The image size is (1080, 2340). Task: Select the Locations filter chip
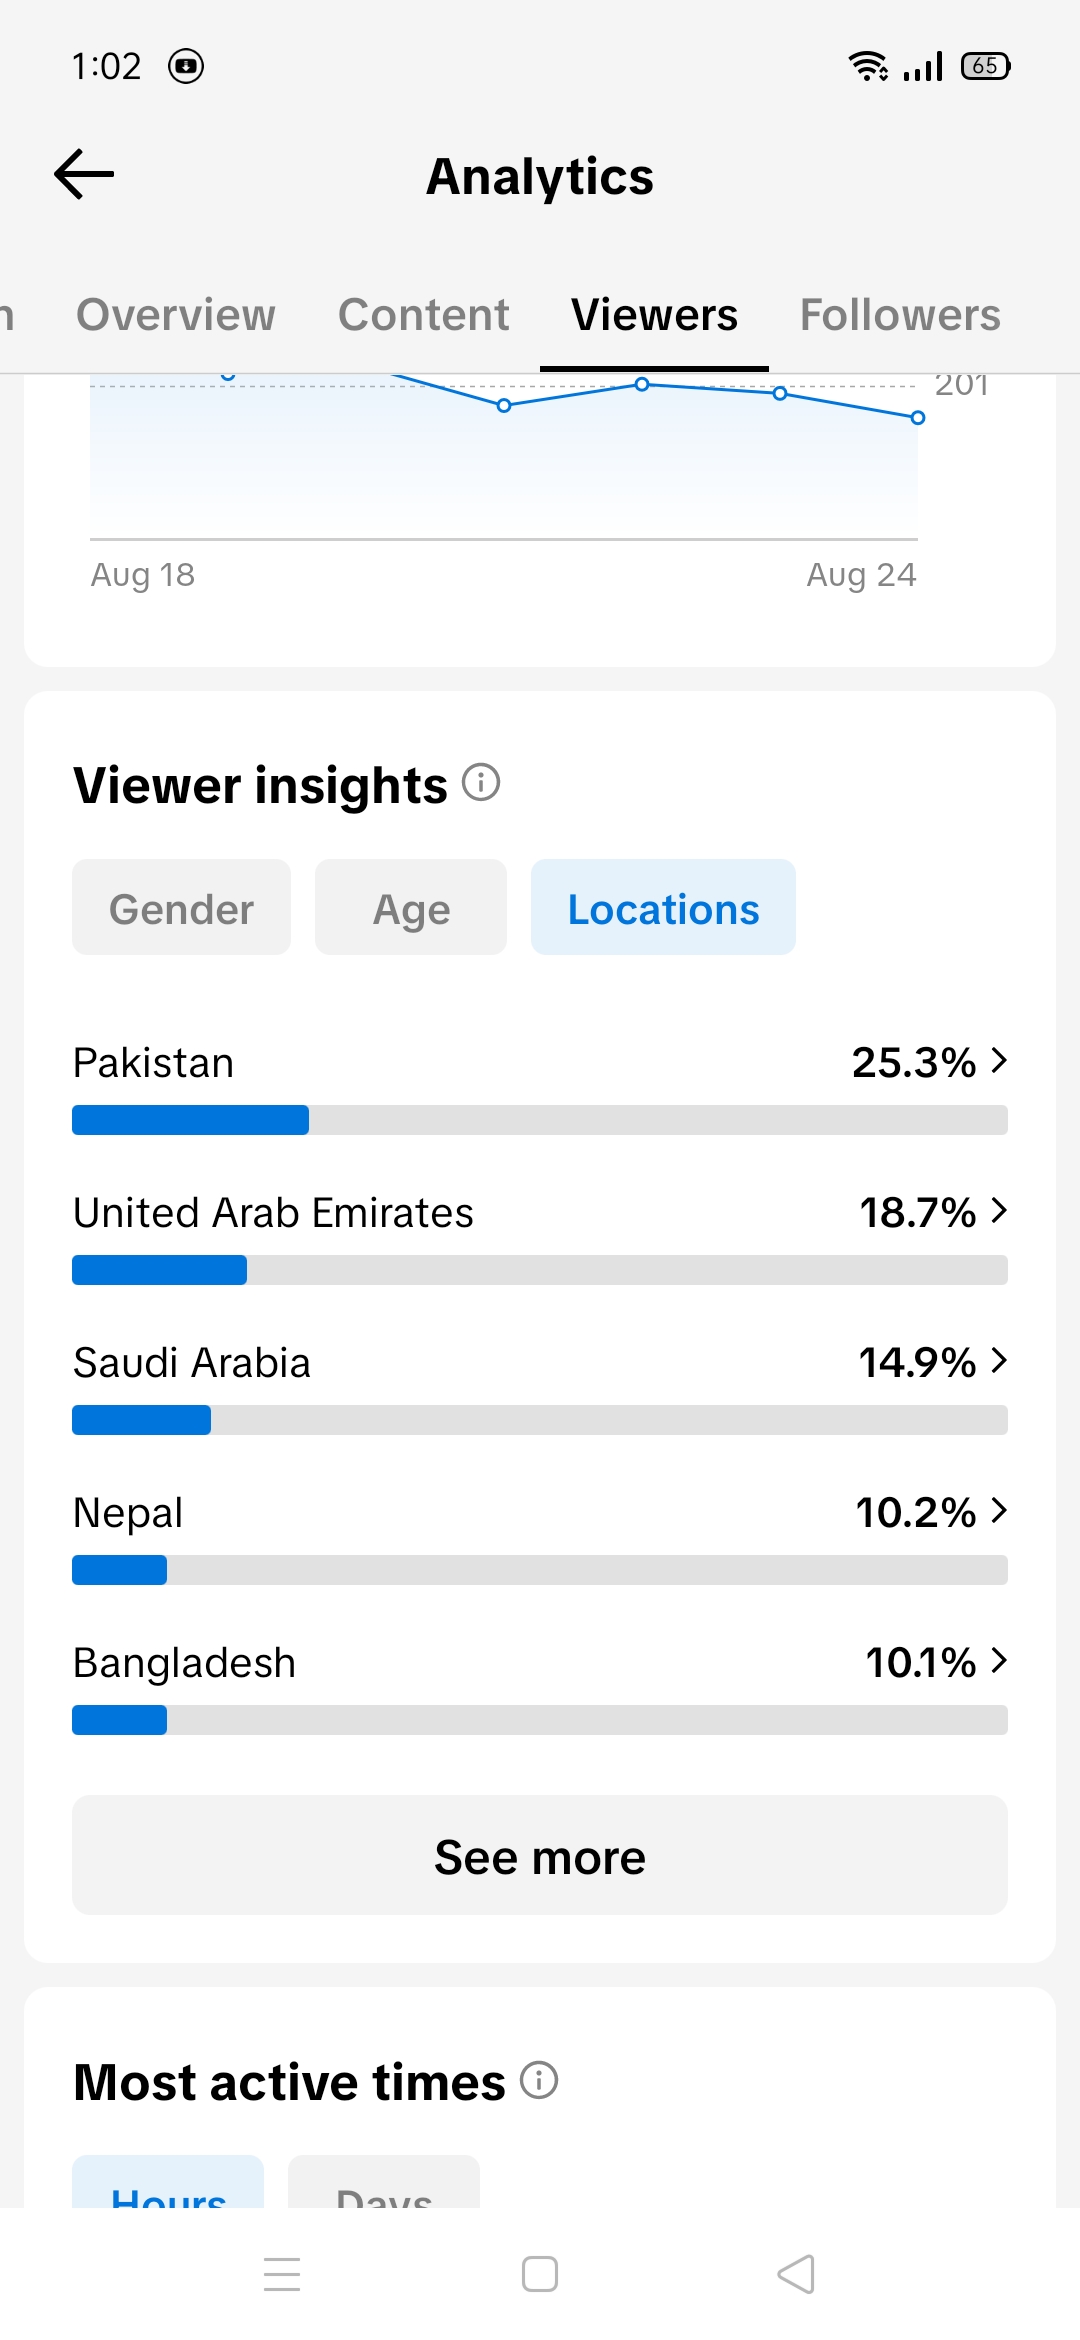pos(663,907)
